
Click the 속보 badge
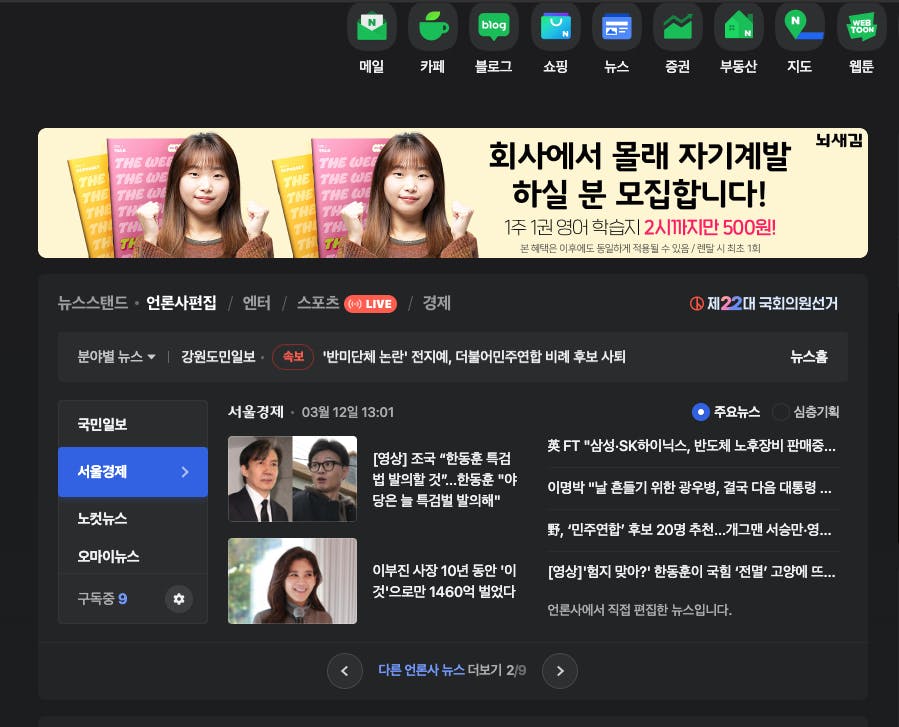[x=293, y=357]
